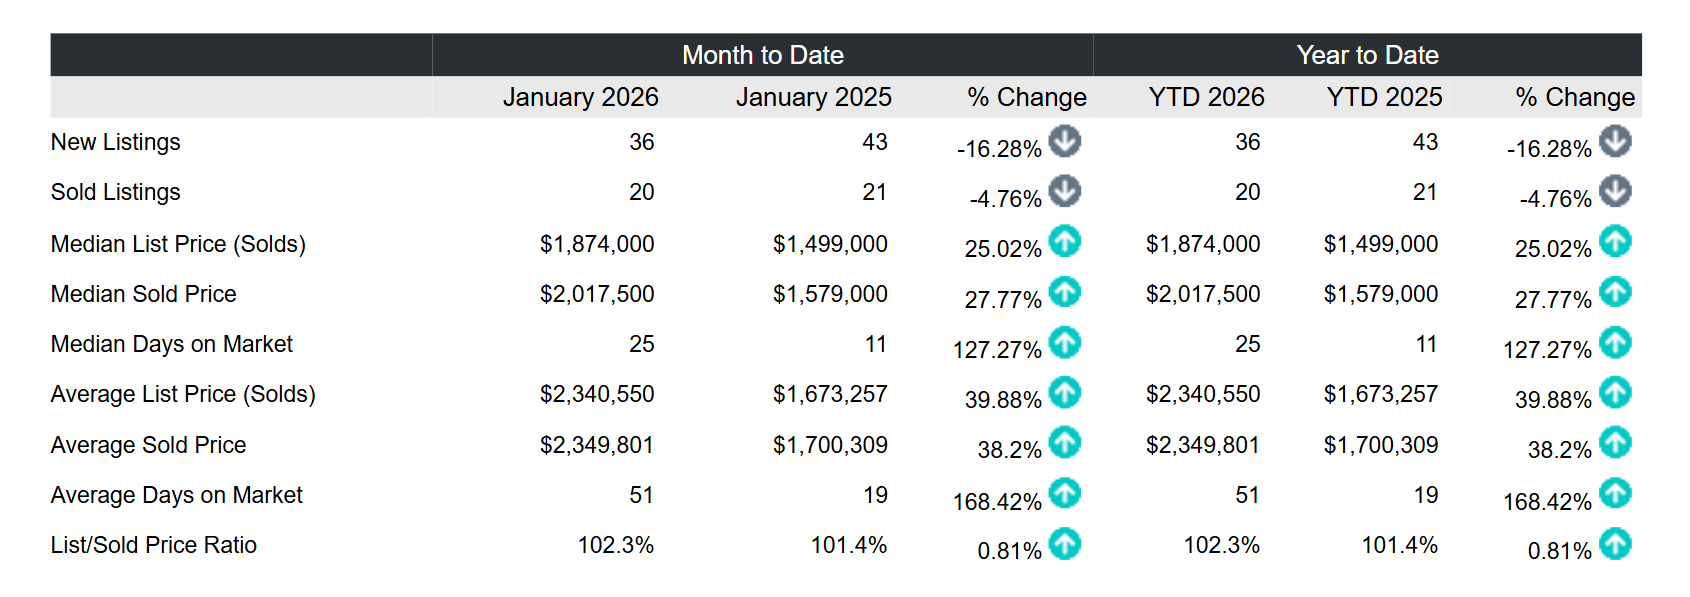Screen dimensions: 1690x597
Task: Click the Median Sold Price row label
Action: coord(143,294)
